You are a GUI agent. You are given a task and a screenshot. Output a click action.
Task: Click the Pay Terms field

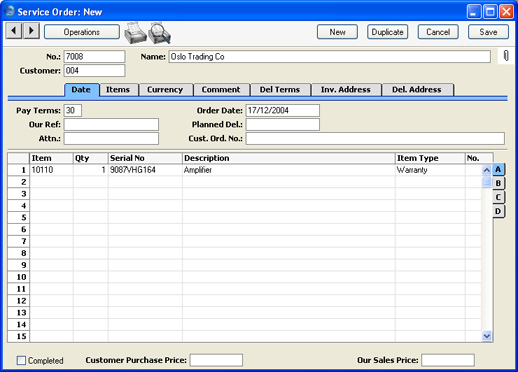73,110
